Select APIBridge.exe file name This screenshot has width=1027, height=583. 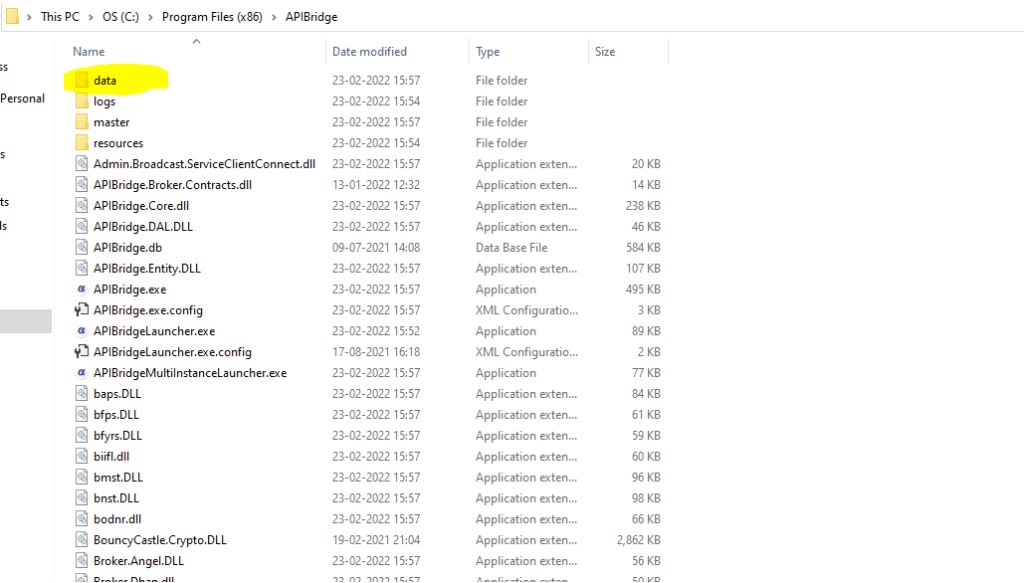point(130,290)
